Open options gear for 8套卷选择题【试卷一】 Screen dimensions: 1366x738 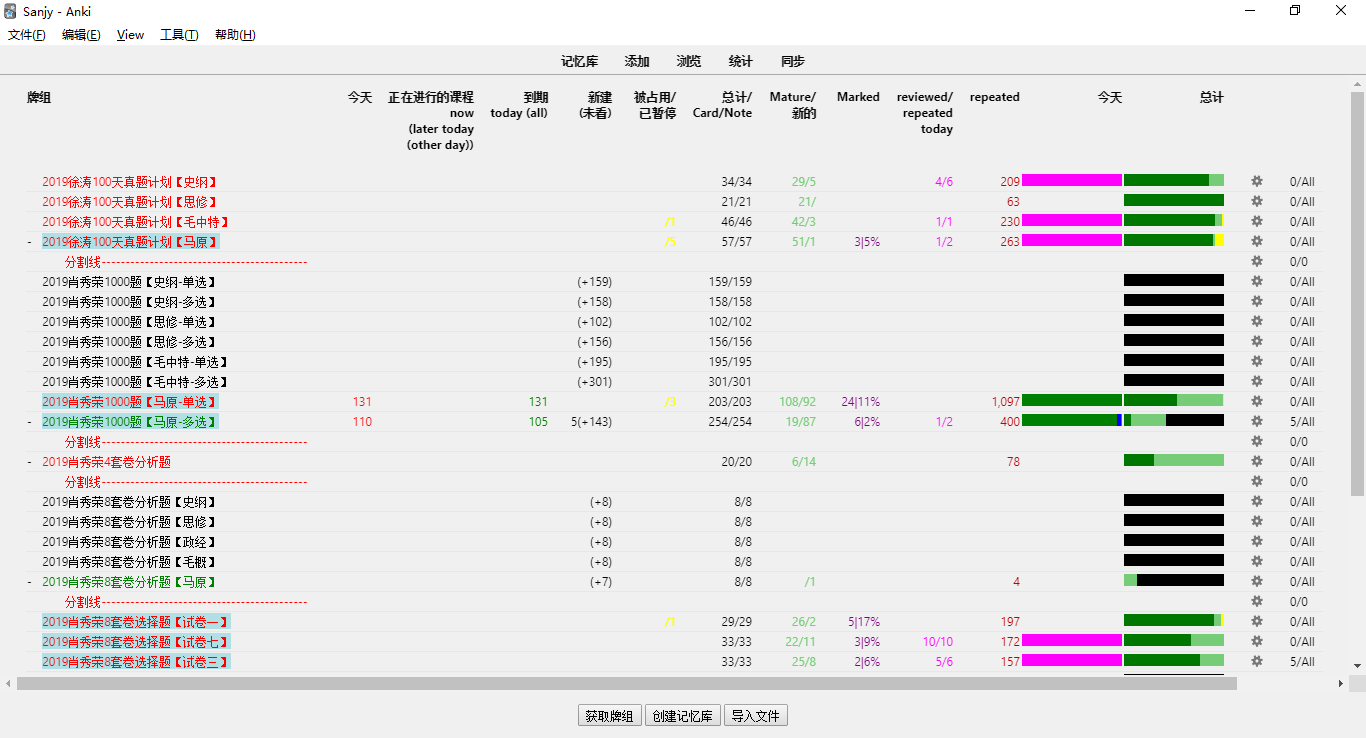point(1257,621)
